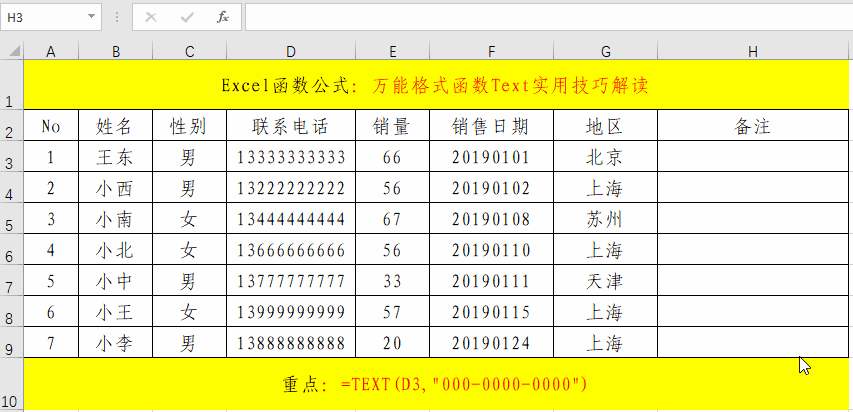Select row 9 header
Viewport: 853px width, 412px height.
click(x=11, y=342)
